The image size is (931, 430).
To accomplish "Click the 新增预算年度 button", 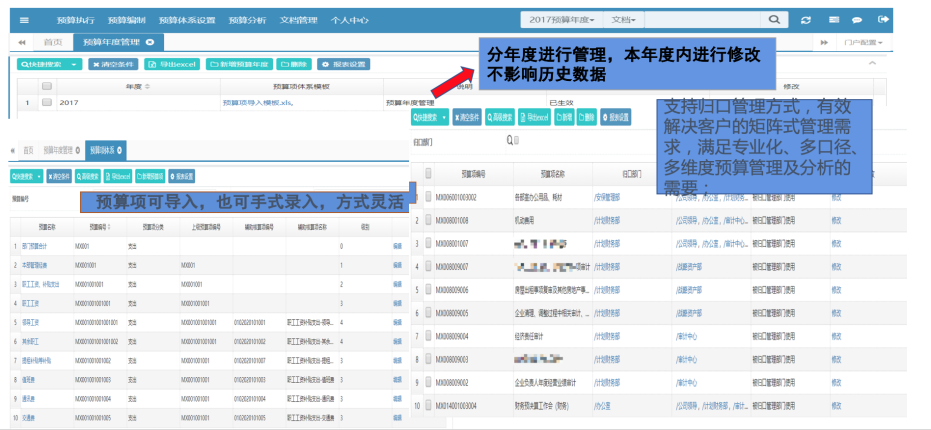I will pos(240,64).
